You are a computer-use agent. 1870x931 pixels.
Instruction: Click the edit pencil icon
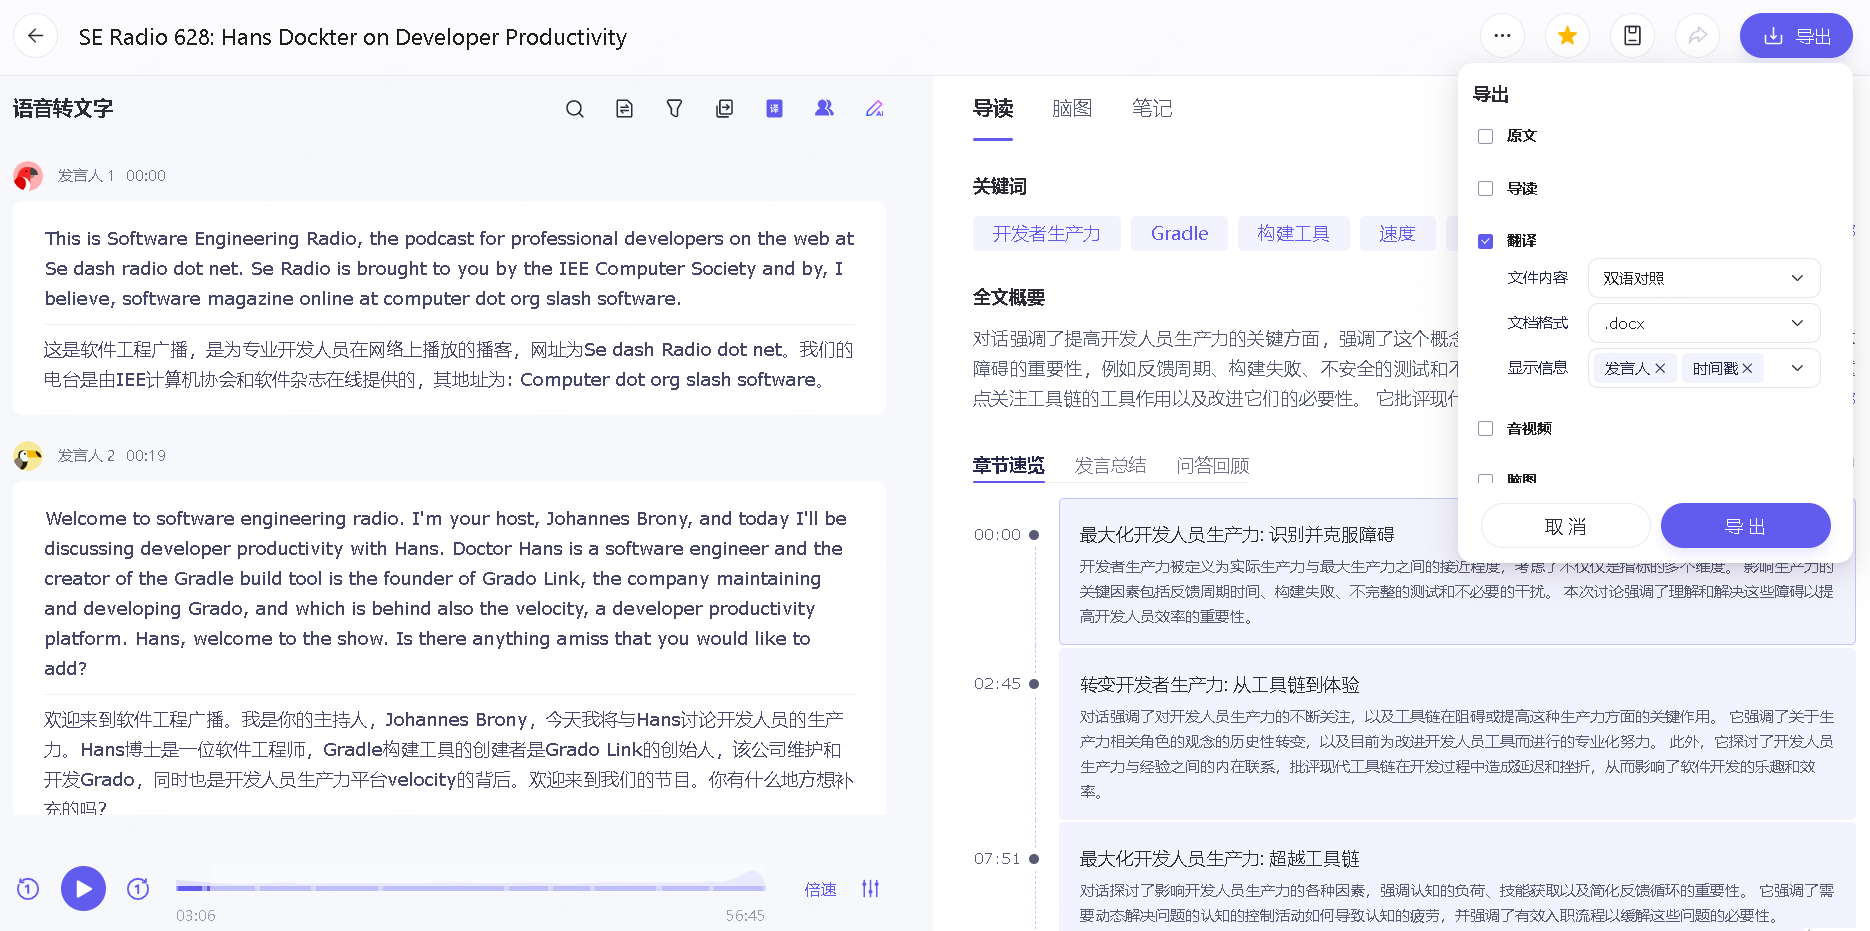point(874,109)
